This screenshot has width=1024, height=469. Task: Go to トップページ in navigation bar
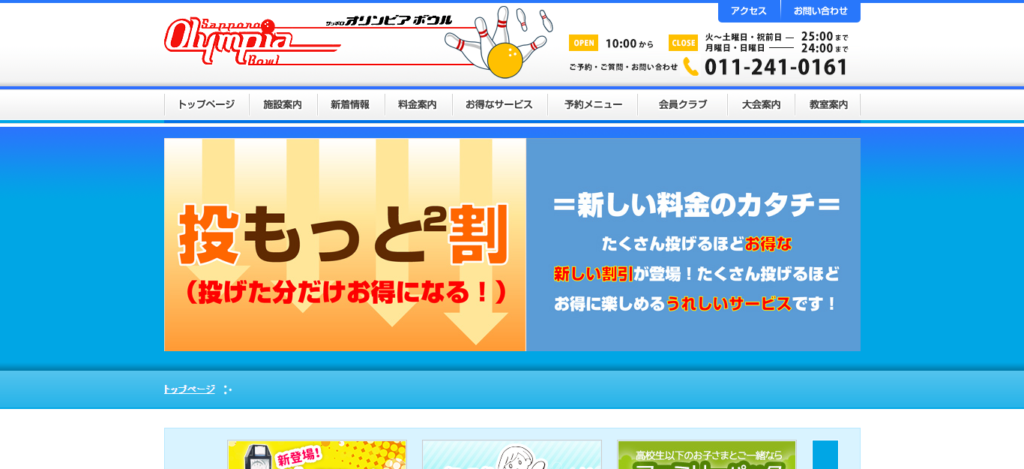(x=206, y=104)
